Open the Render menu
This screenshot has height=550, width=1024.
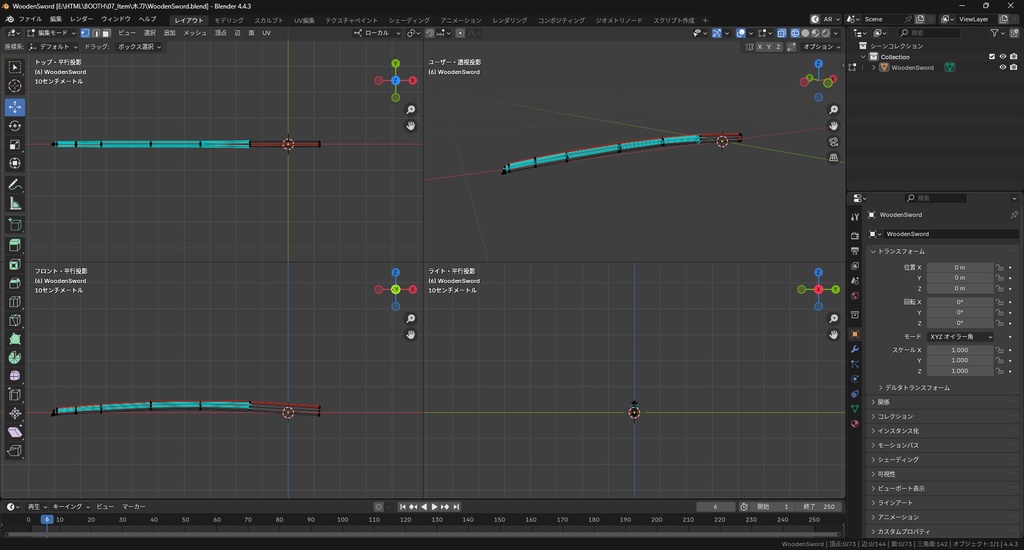(x=82, y=19)
